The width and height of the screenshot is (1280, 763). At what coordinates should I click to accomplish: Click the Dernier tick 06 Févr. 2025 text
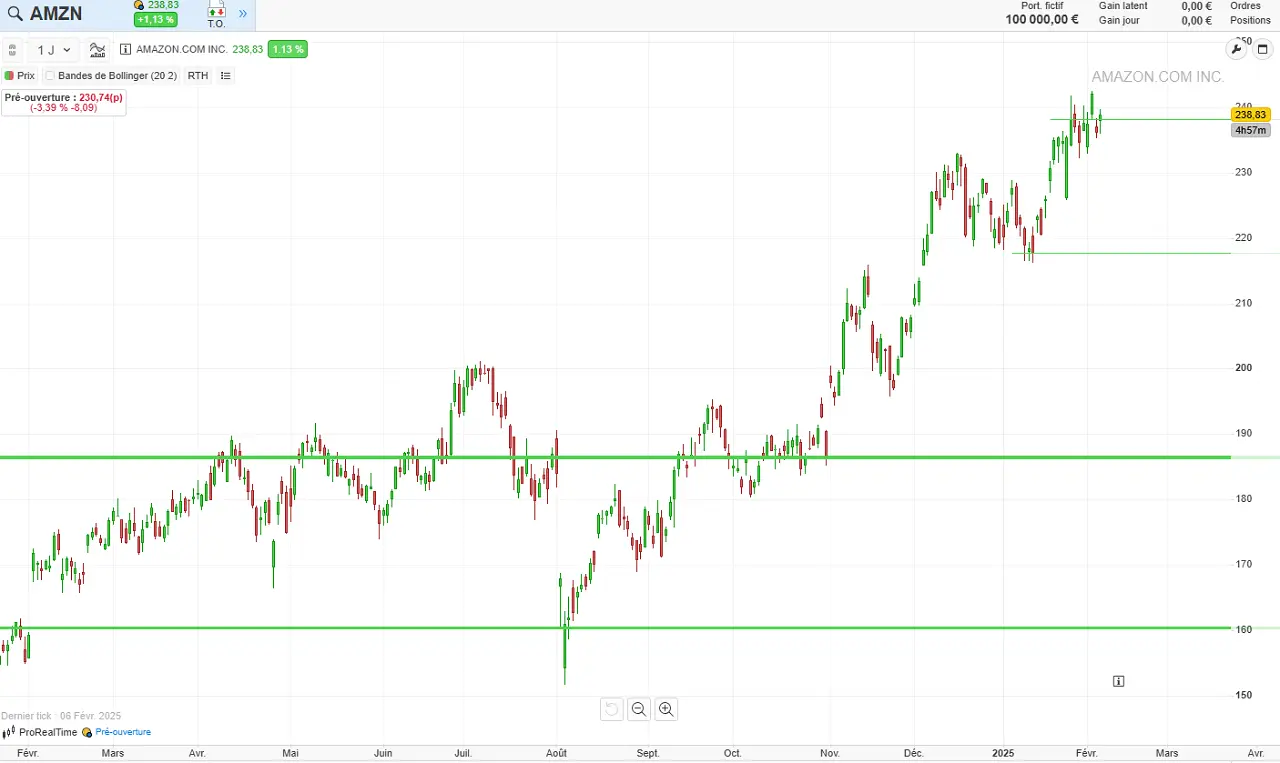pyautogui.click(x=61, y=716)
